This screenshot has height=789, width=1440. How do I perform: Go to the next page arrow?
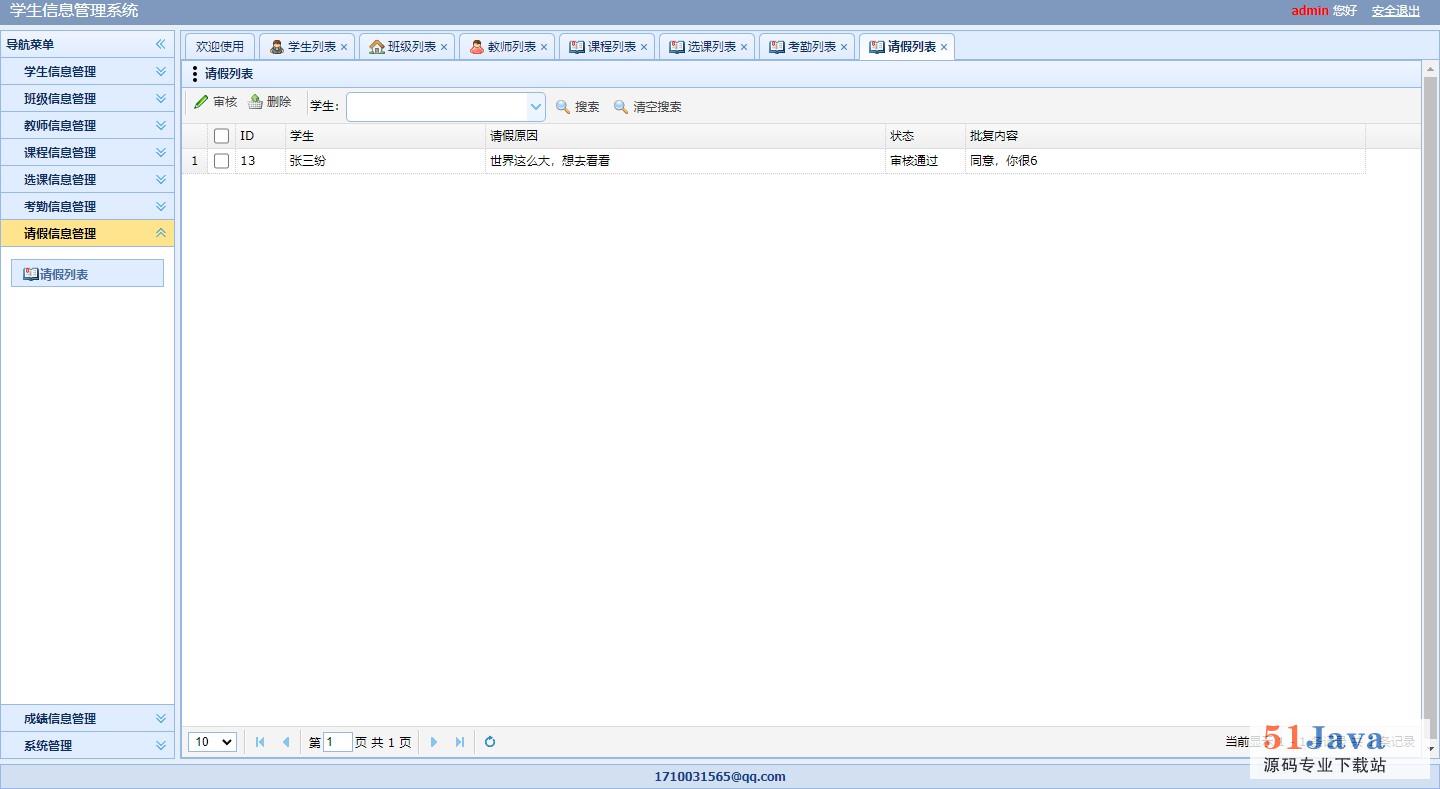(434, 742)
